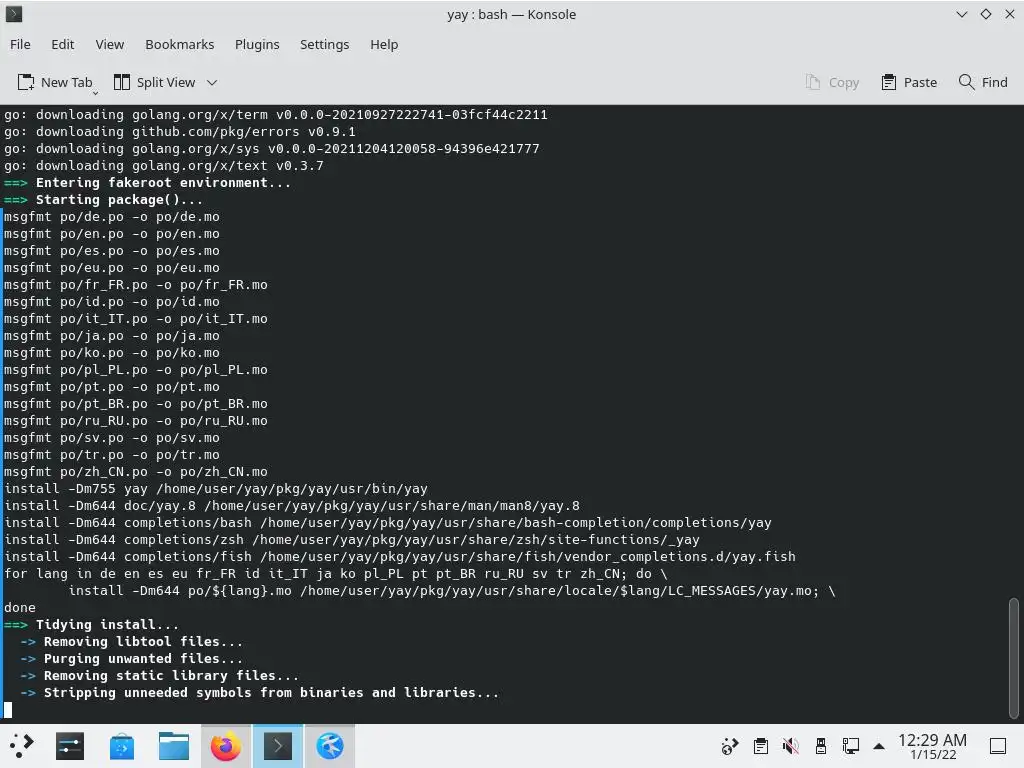
Task: Click the New Tab toolbar button
Action: pyautogui.click(x=56, y=82)
